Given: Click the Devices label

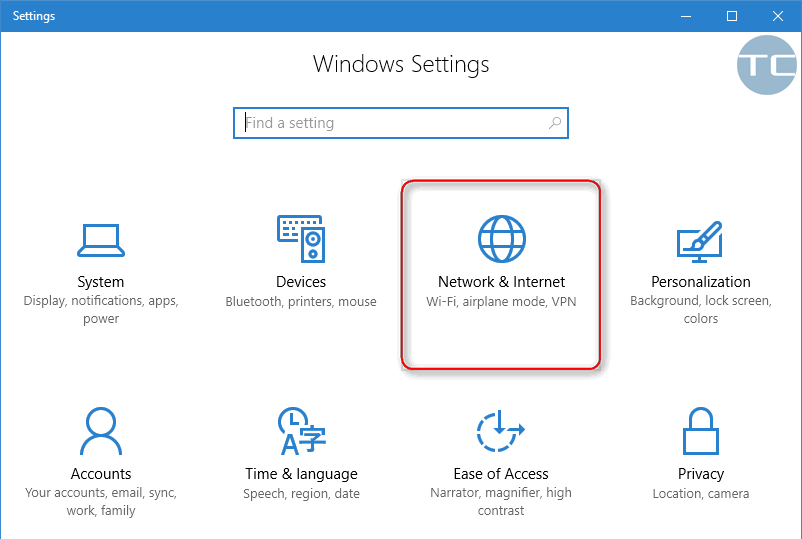Looking at the screenshot, I should pos(301,282).
